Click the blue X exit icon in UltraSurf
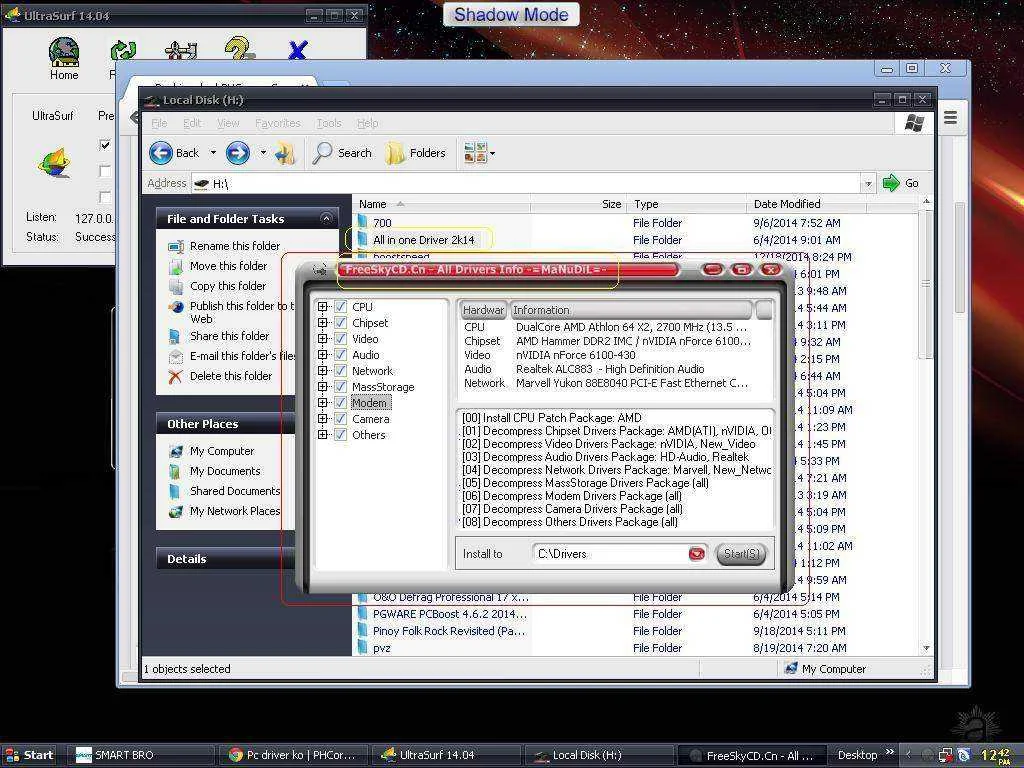Image resolution: width=1024 pixels, height=768 pixels. [298, 50]
